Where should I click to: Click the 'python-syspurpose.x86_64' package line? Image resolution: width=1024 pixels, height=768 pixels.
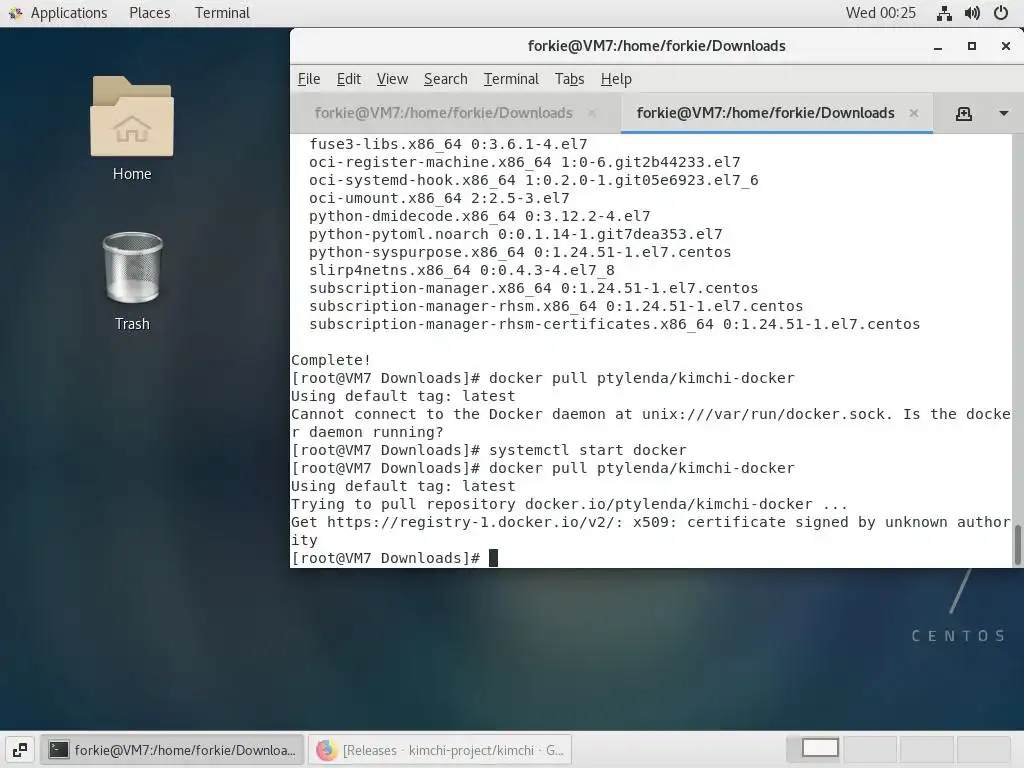pyautogui.click(x=520, y=252)
